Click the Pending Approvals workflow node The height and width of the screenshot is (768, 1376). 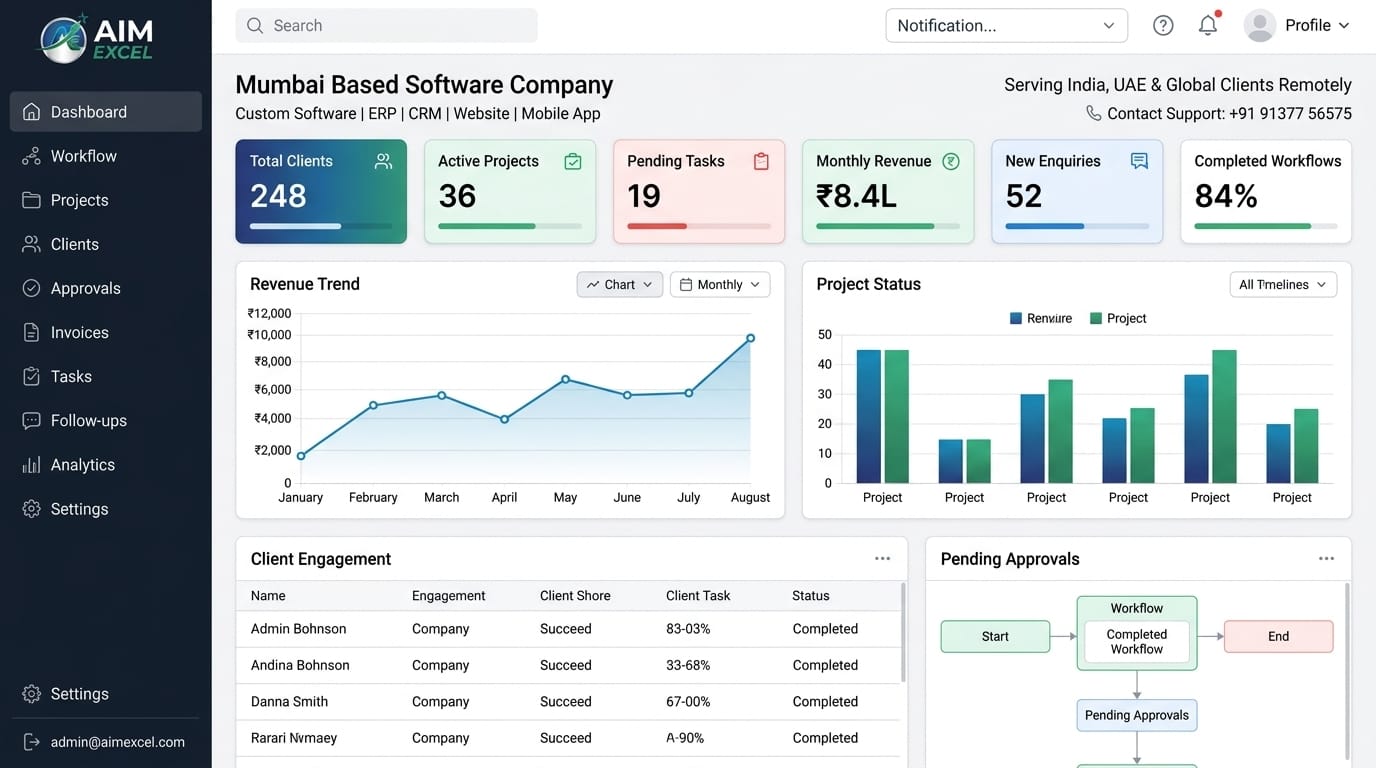point(1137,715)
